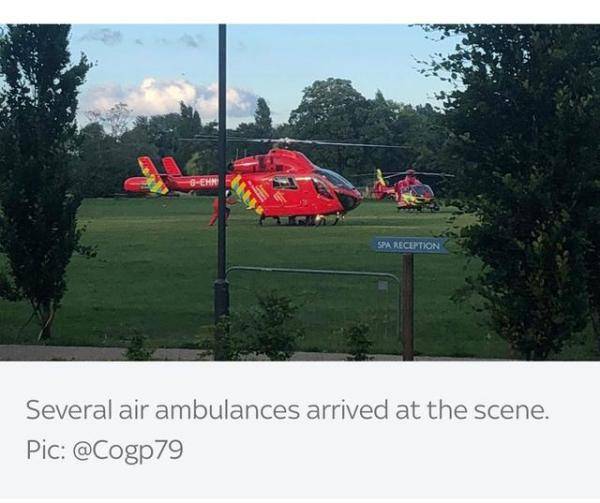Click the person in red by the helicopter
600x503 pixels.
[x=218, y=211]
